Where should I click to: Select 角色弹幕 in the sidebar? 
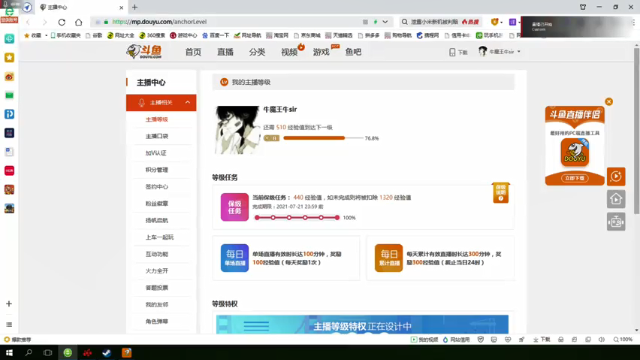[157, 321]
